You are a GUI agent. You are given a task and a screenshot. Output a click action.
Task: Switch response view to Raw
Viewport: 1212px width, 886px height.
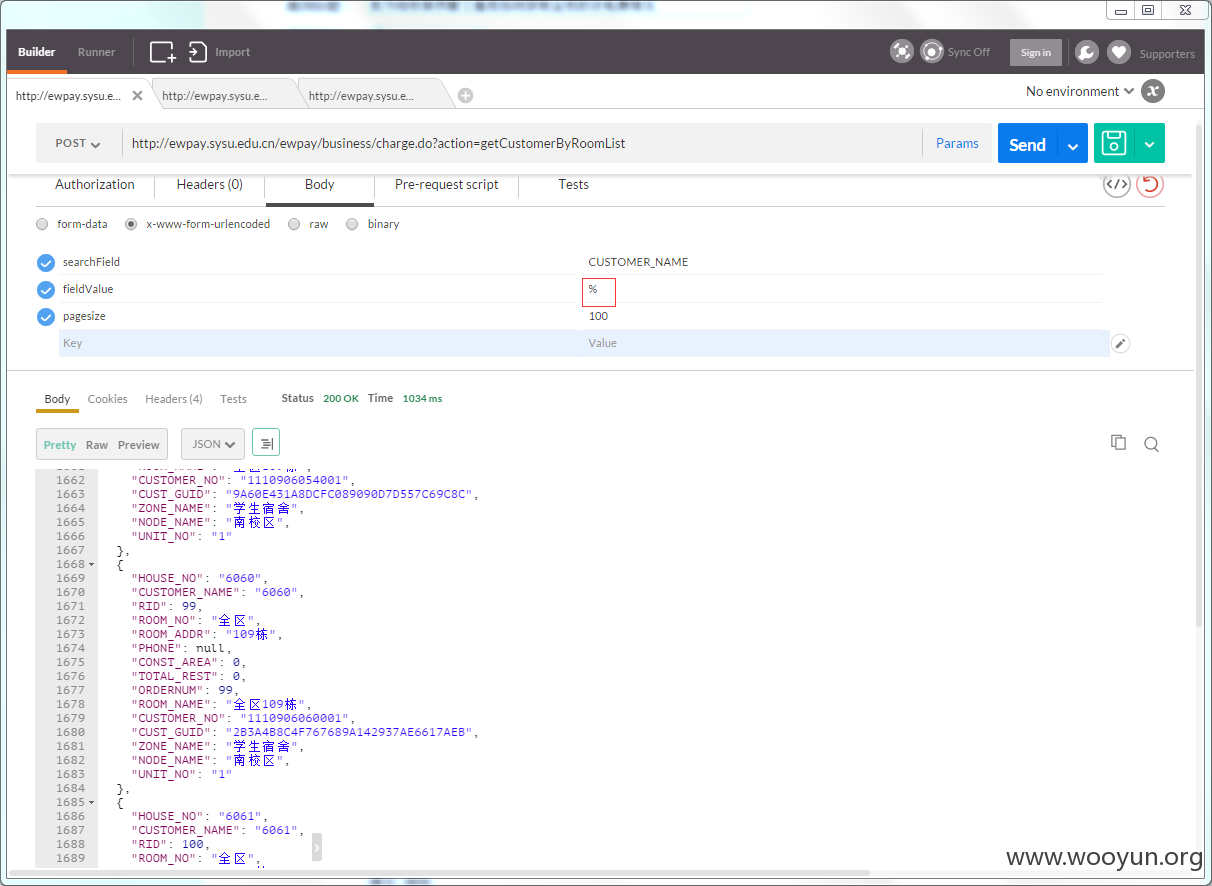tap(97, 445)
